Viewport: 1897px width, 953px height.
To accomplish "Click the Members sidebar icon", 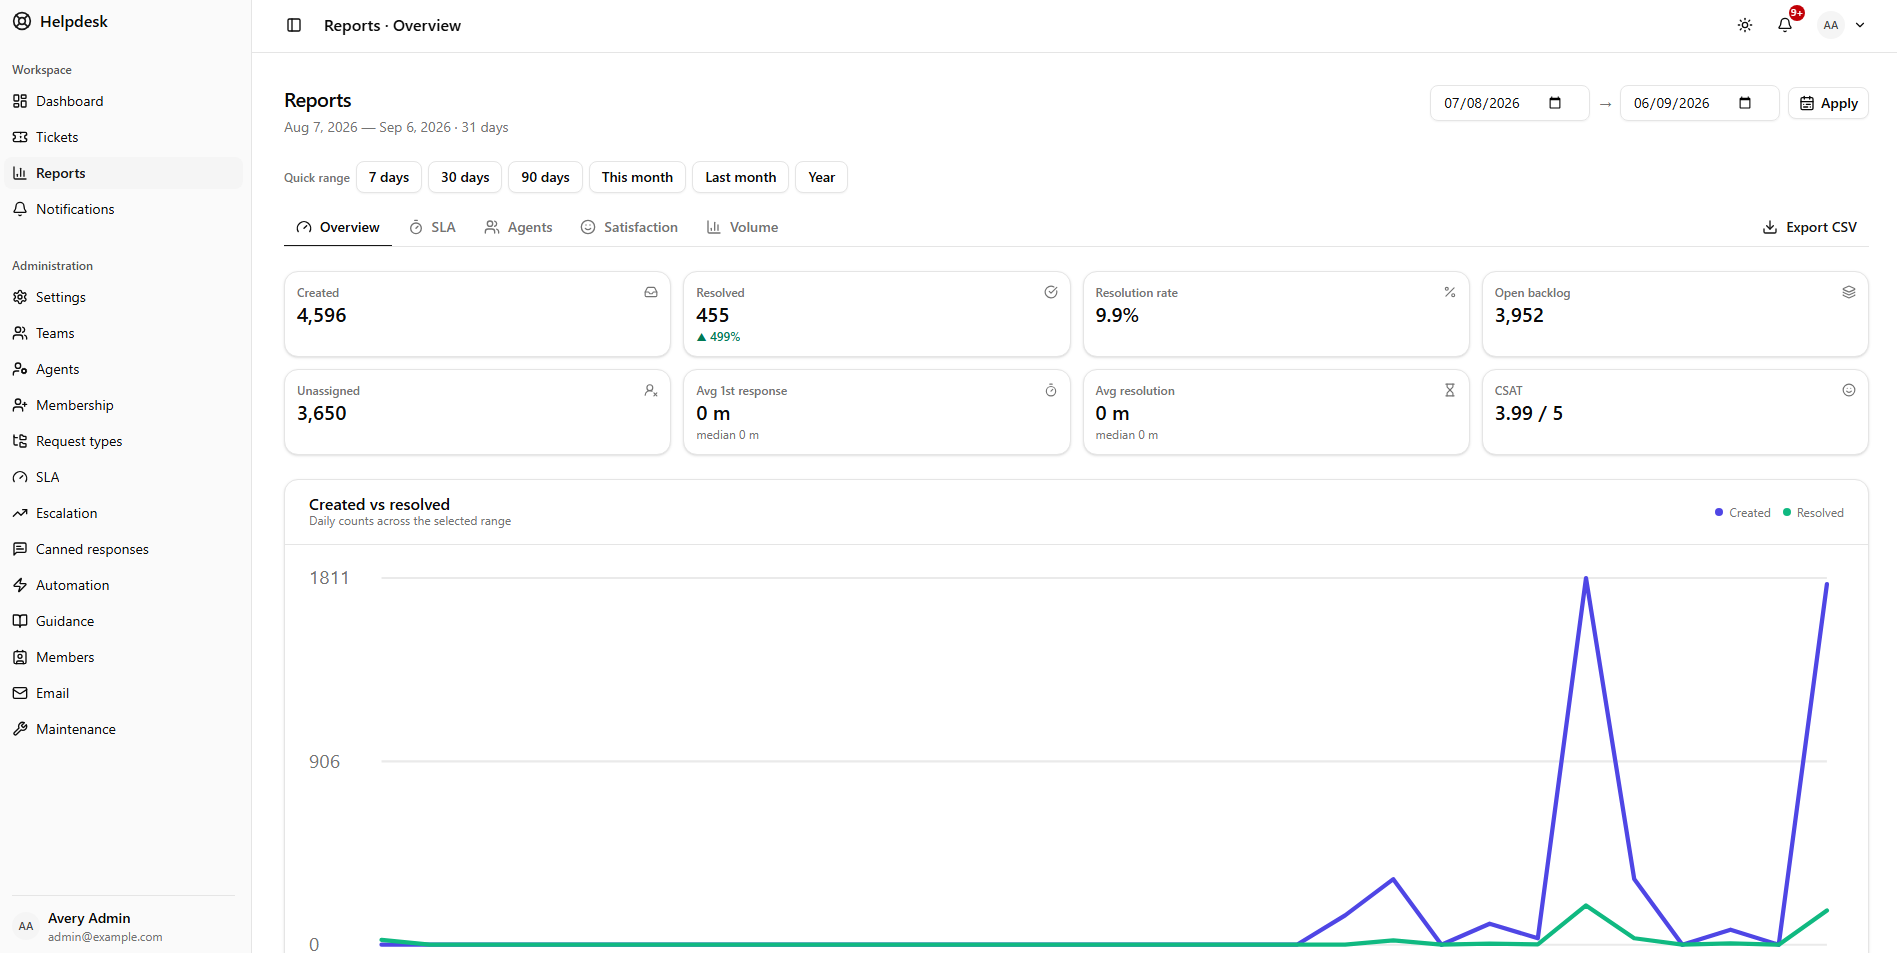I will (20, 657).
